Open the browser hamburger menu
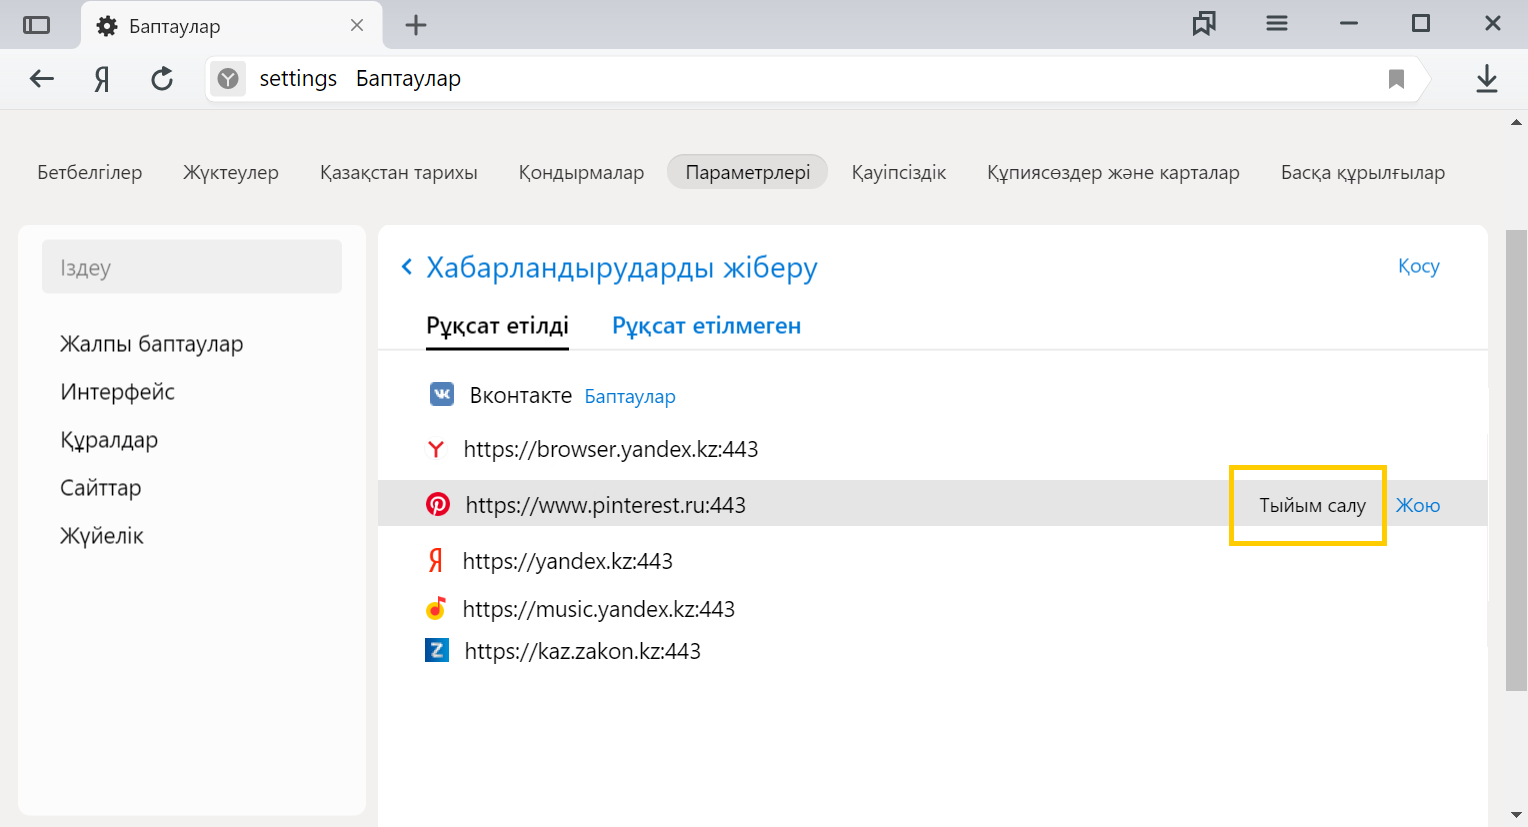The width and height of the screenshot is (1528, 827). pos(1277,23)
